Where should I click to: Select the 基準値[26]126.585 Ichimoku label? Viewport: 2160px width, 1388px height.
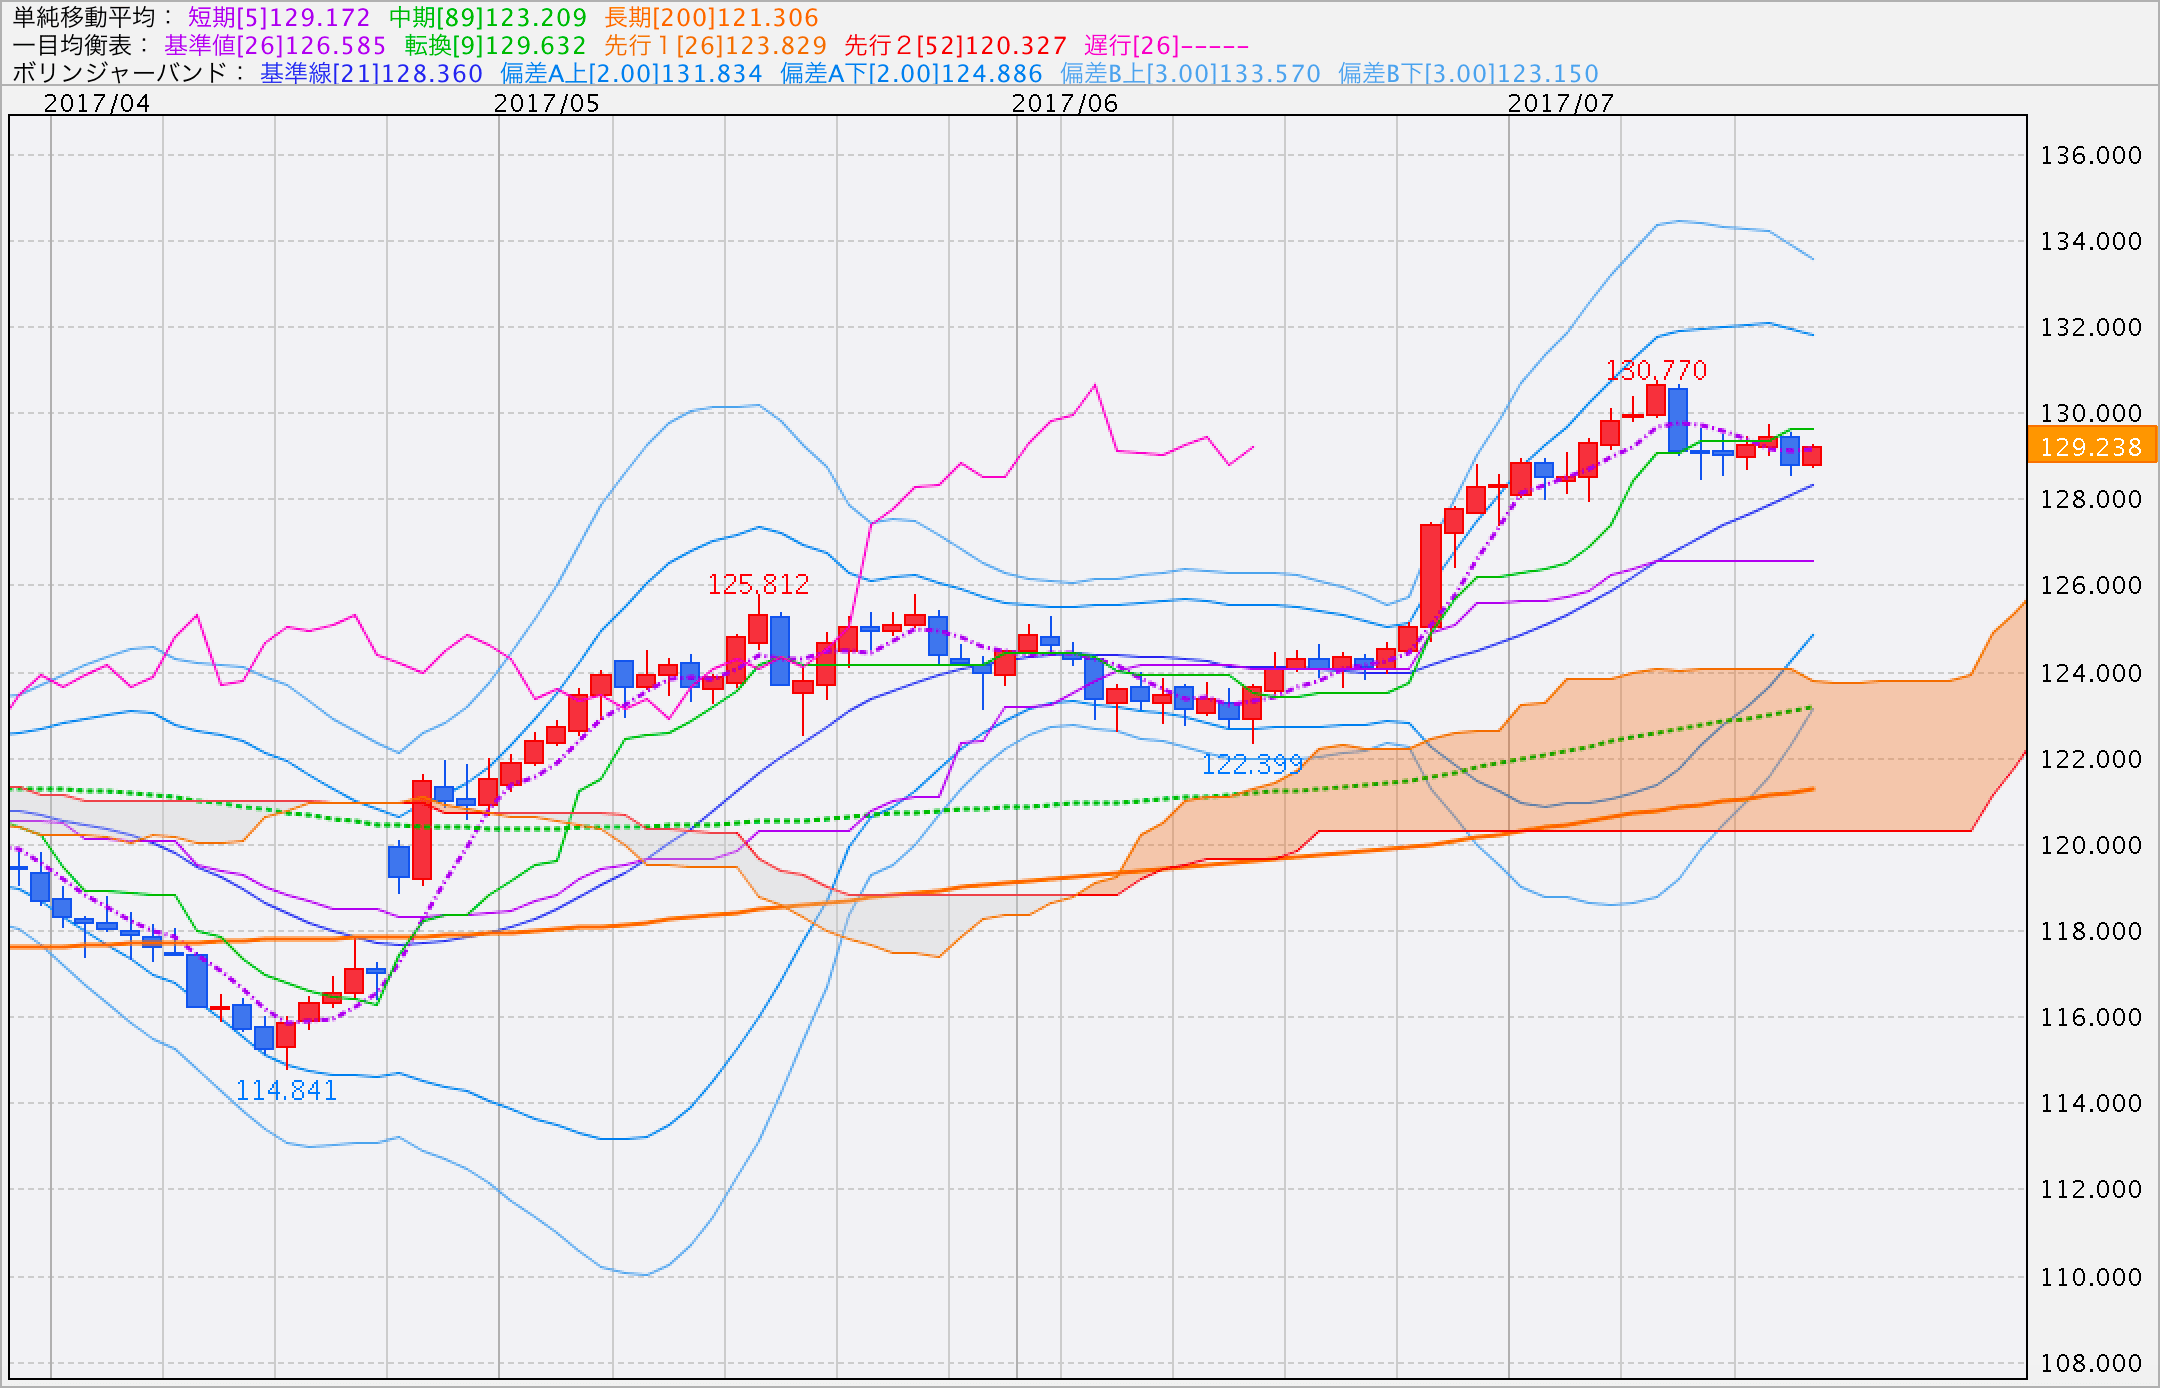click(x=275, y=45)
